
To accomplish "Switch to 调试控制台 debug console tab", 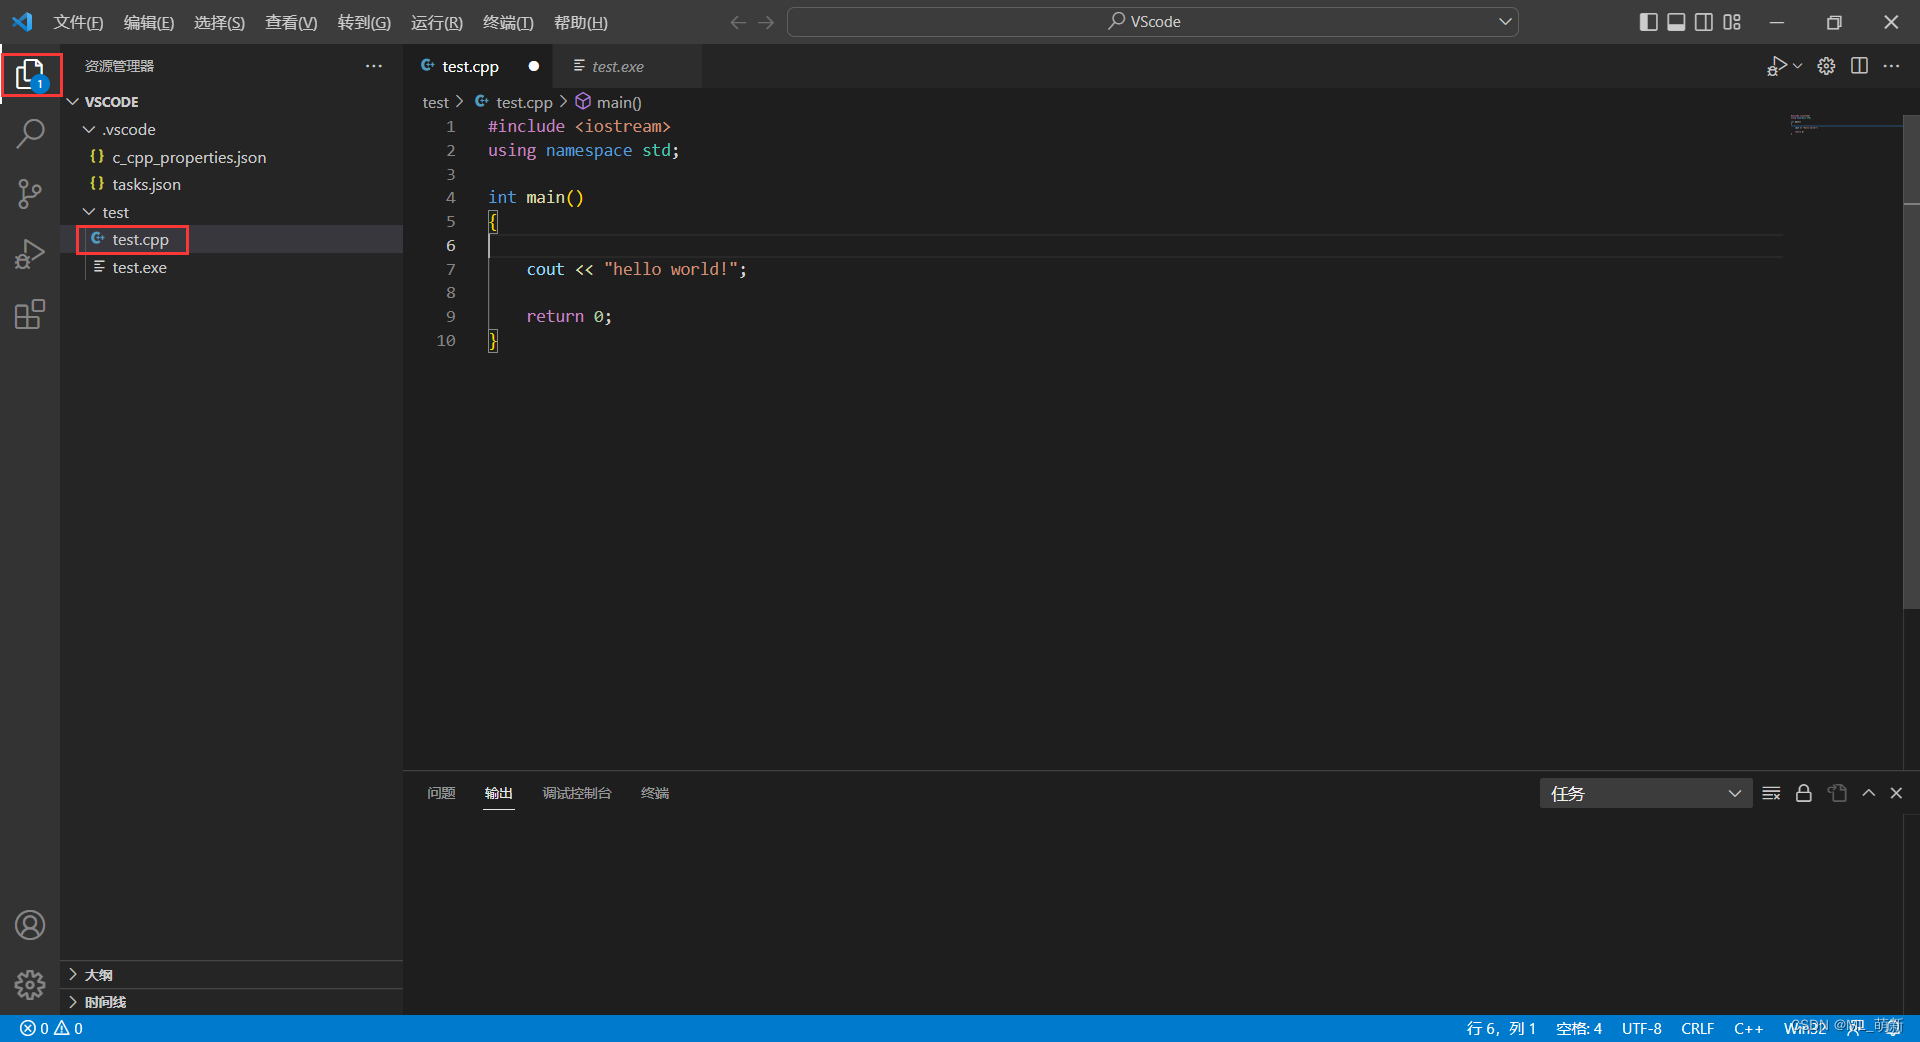I will point(577,793).
